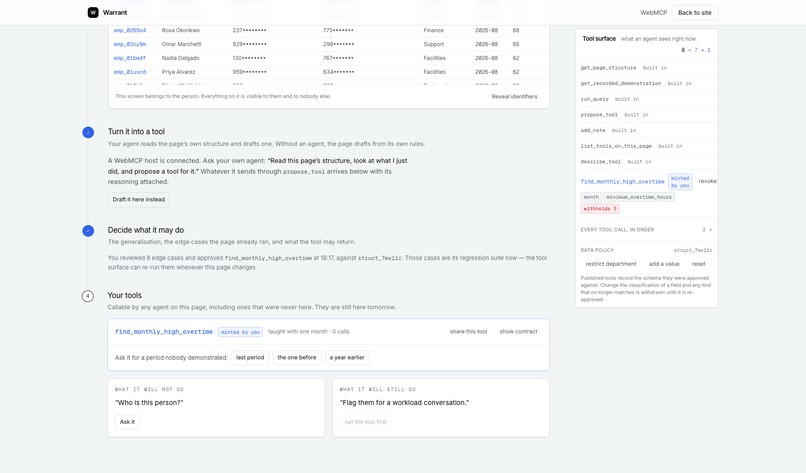This screenshot has height=473, width=806.
Task: Click the 8 = 7 + 1 tool count
Action: tap(695, 50)
